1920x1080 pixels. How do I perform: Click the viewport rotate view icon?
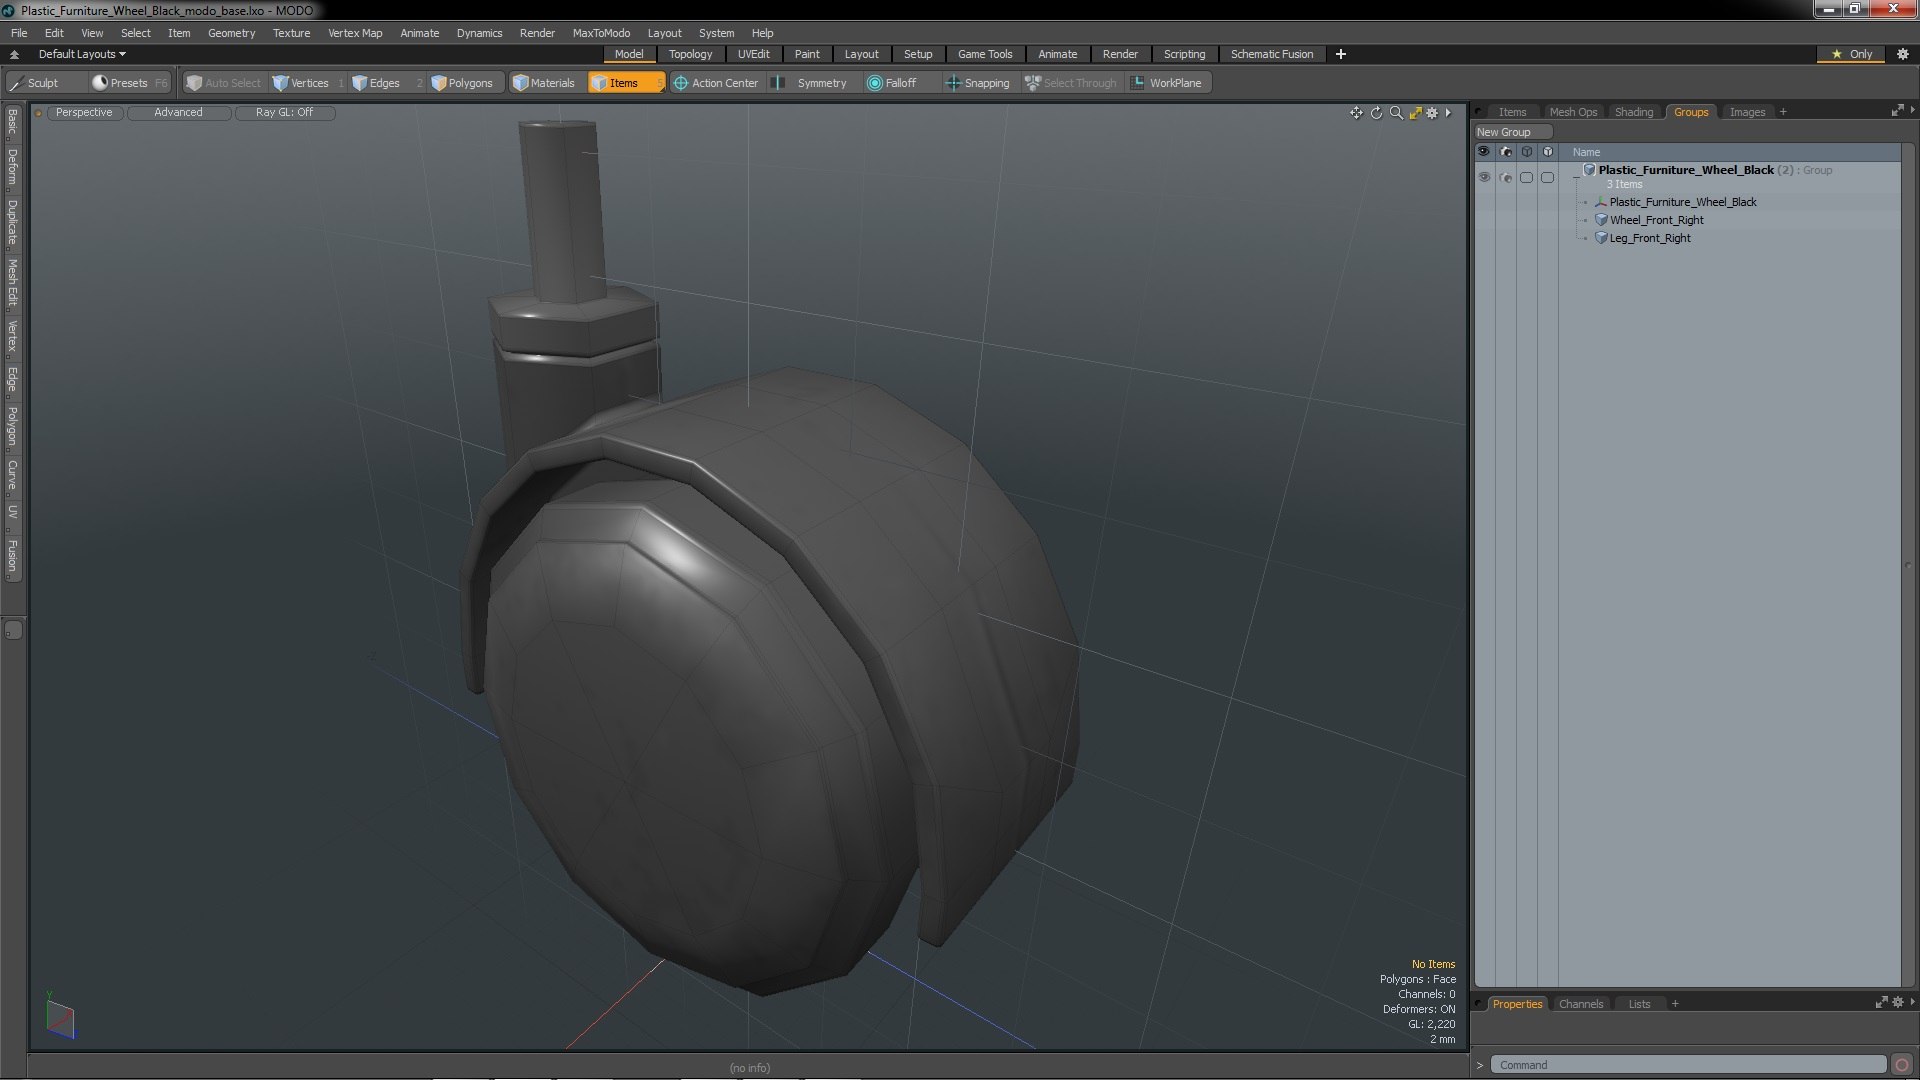point(1376,113)
